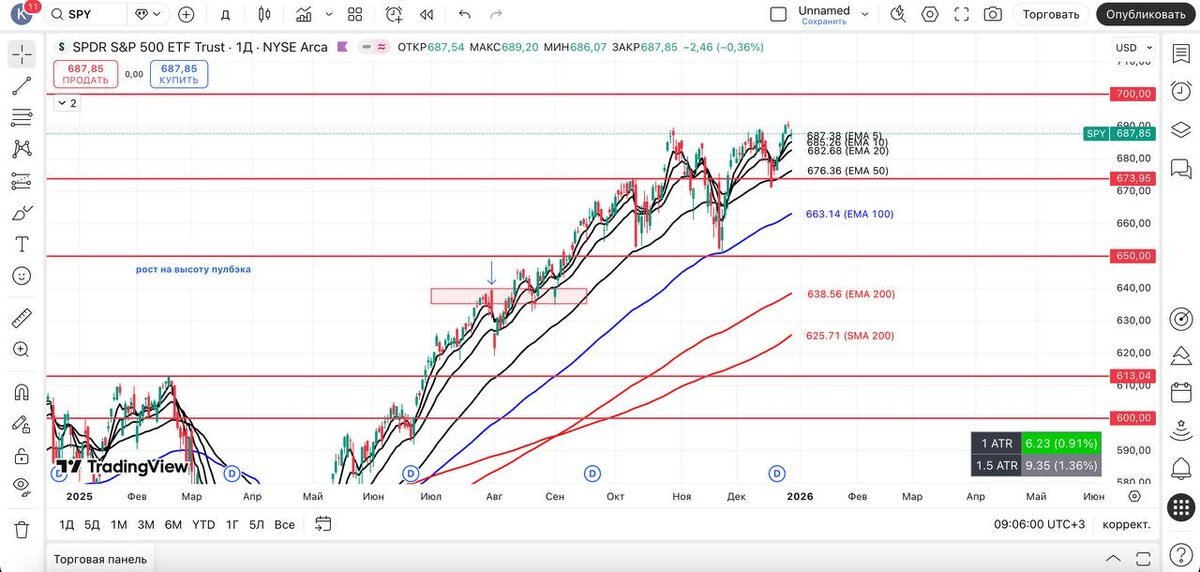Select the 1Г time range
This screenshot has width=1200, height=572.
(232, 524)
